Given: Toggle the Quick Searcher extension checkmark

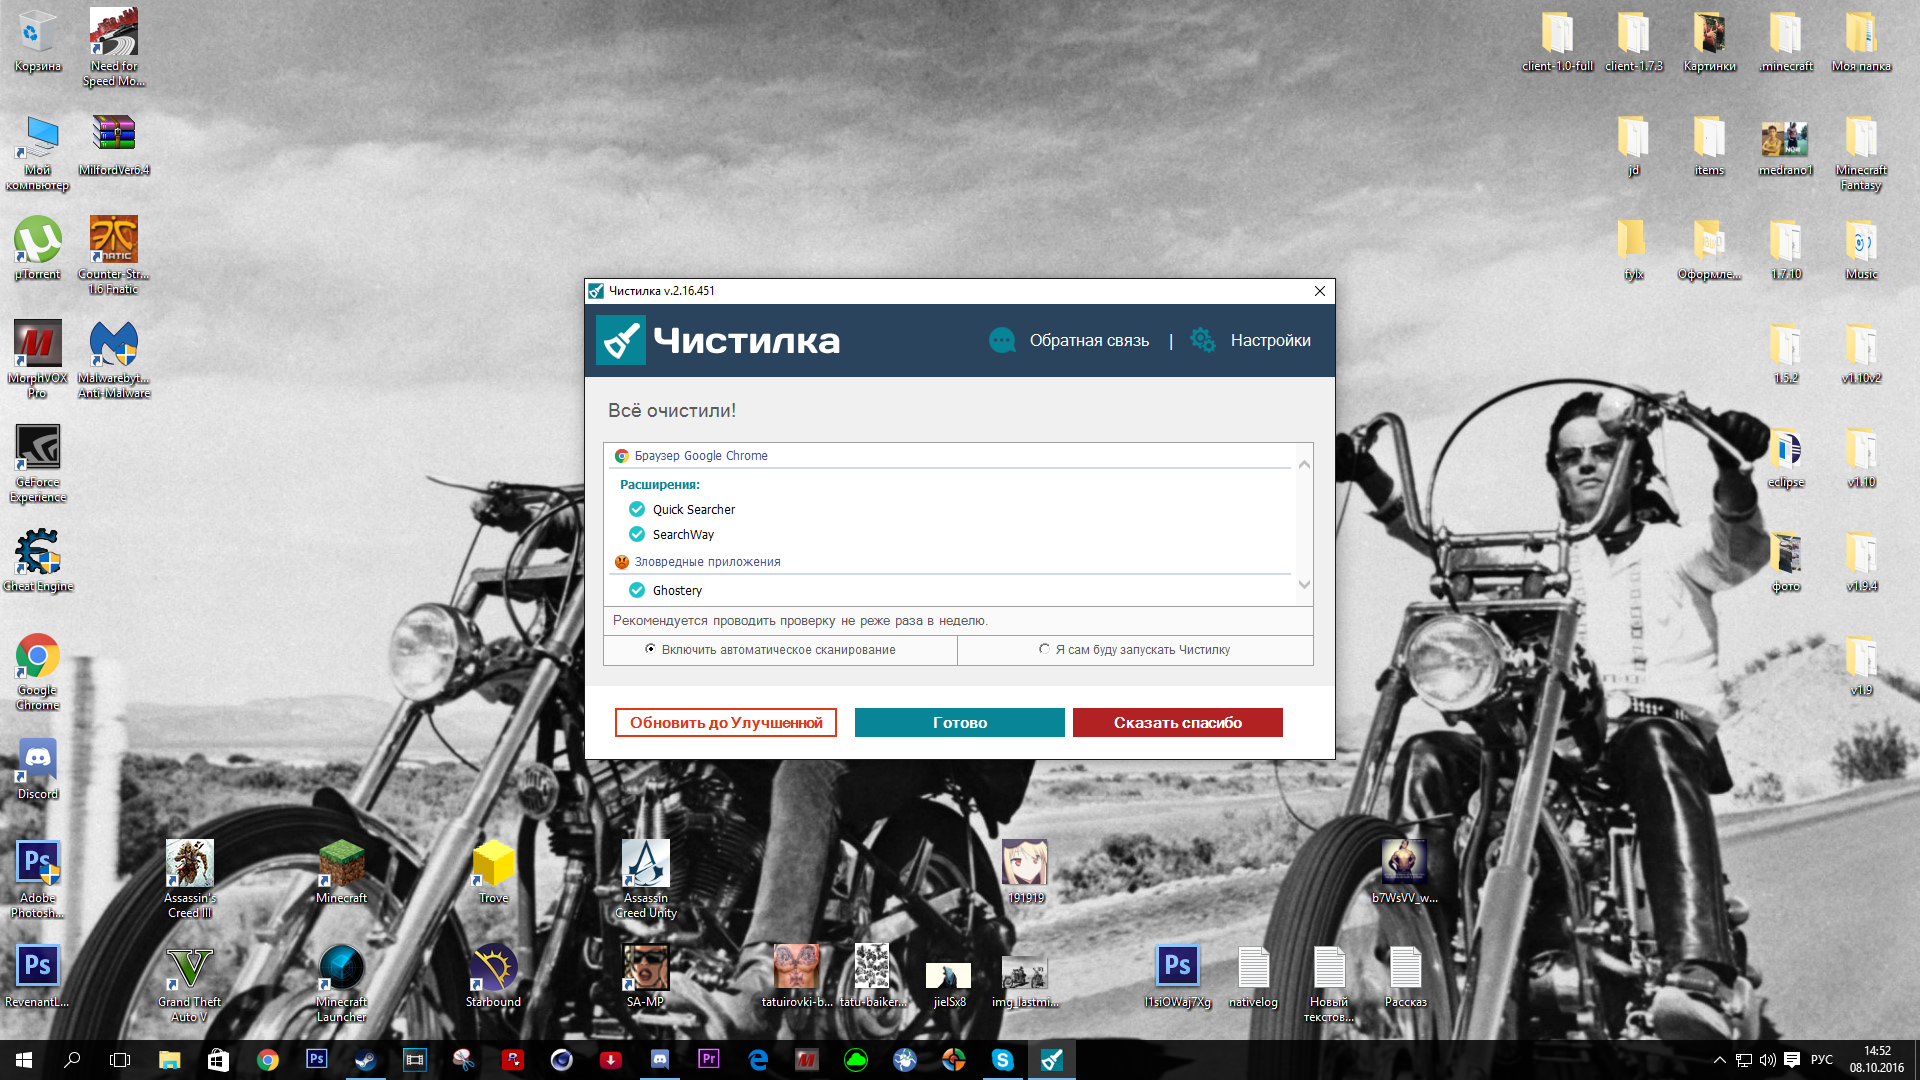Looking at the screenshot, I should pos(637,509).
